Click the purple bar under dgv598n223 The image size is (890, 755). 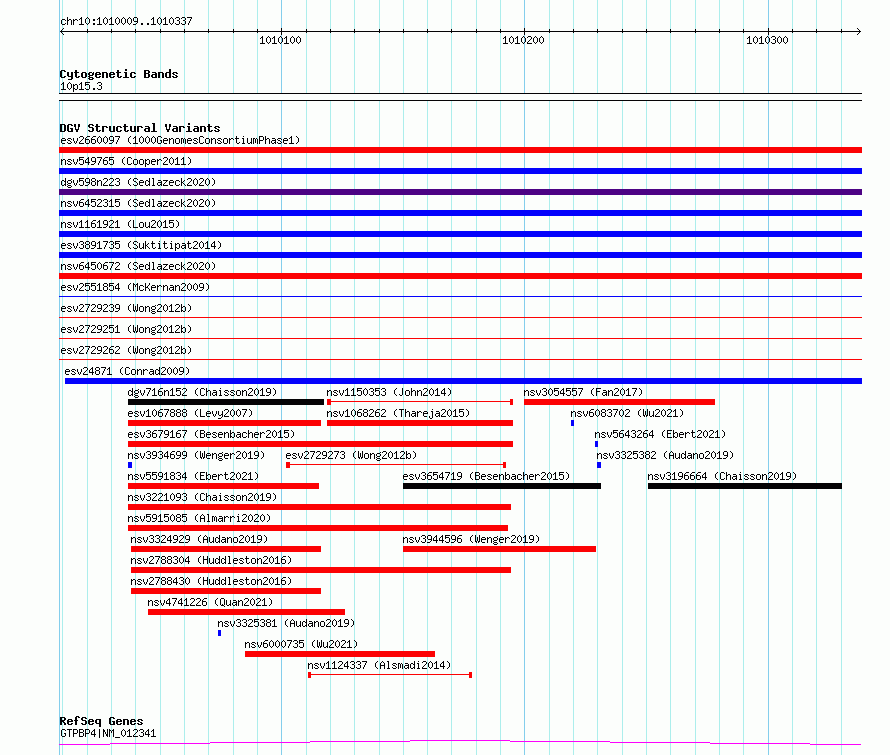[x=460, y=192]
